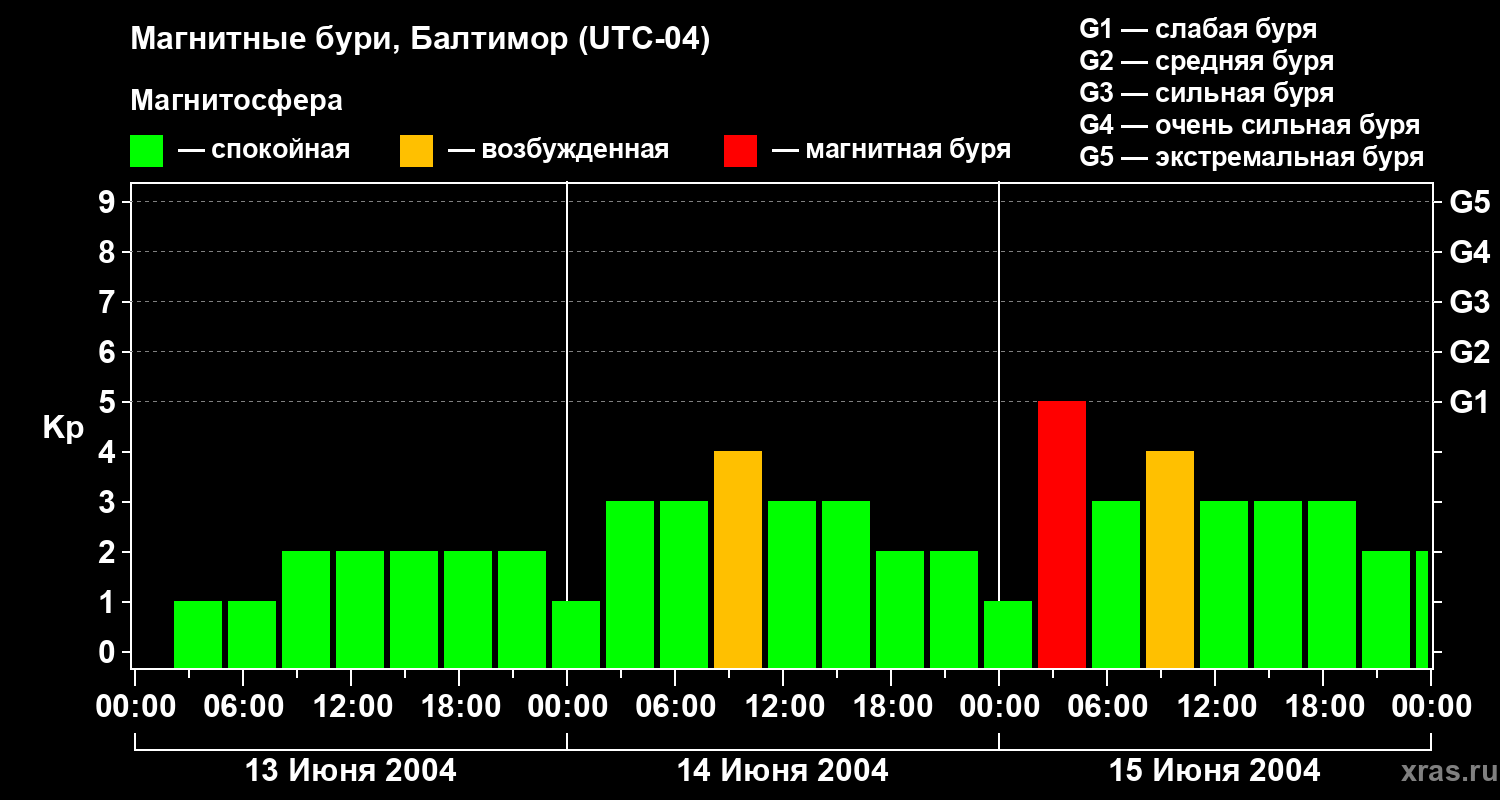Click the orange 'возбужденная' legend swatch
The width and height of the screenshot is (1500, 800).
416,151
